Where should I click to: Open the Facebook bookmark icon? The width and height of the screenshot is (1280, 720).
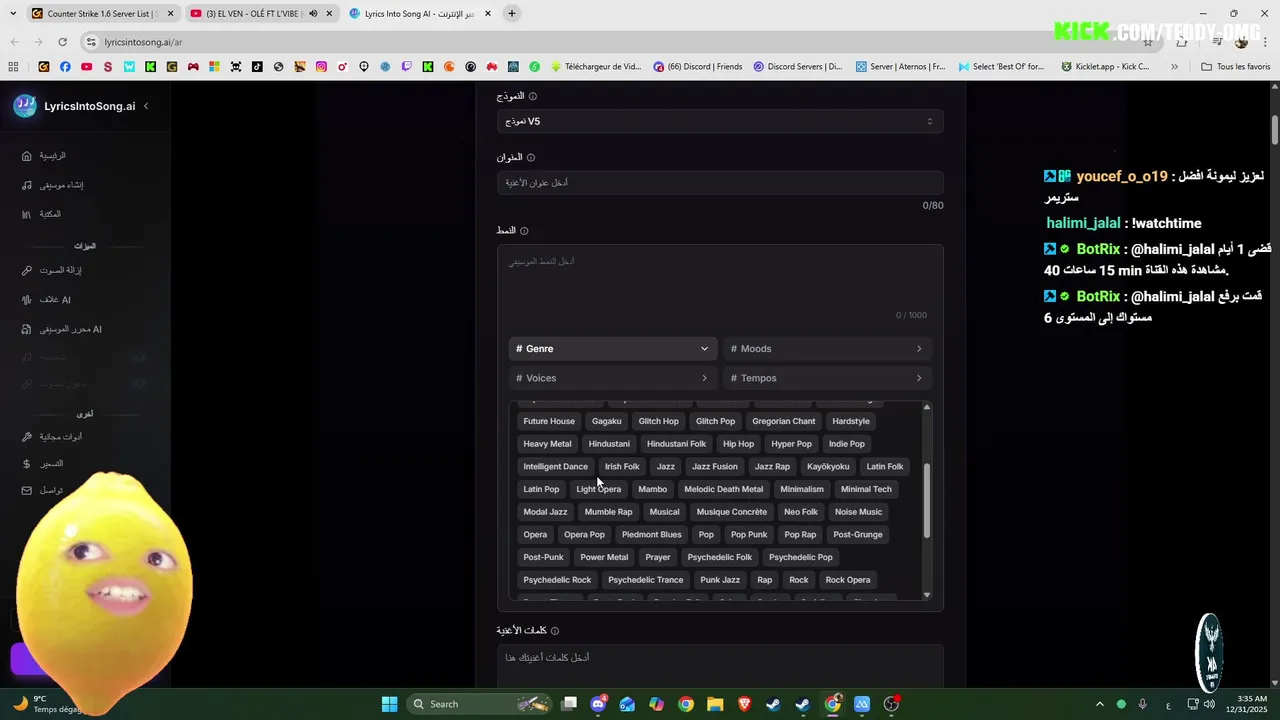coord(65,67)
